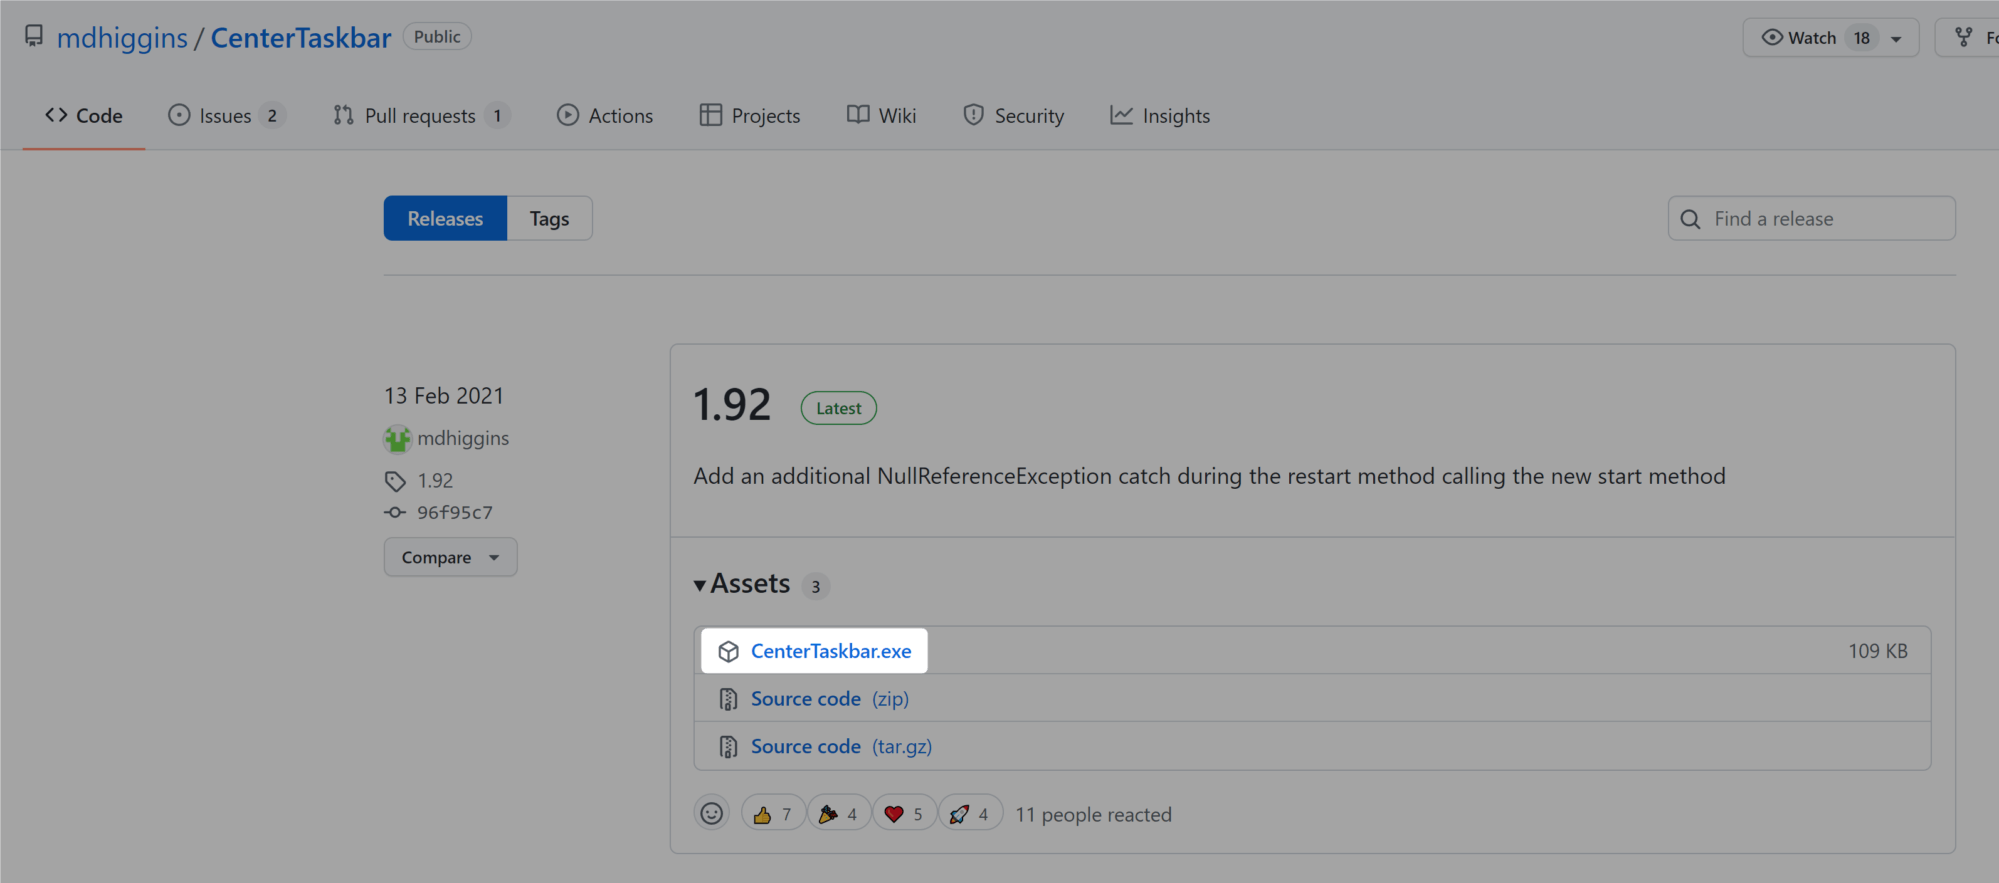Go to the Actions tab
Viewport: 1999px width, 883px height.
click(x=605, y=116)
